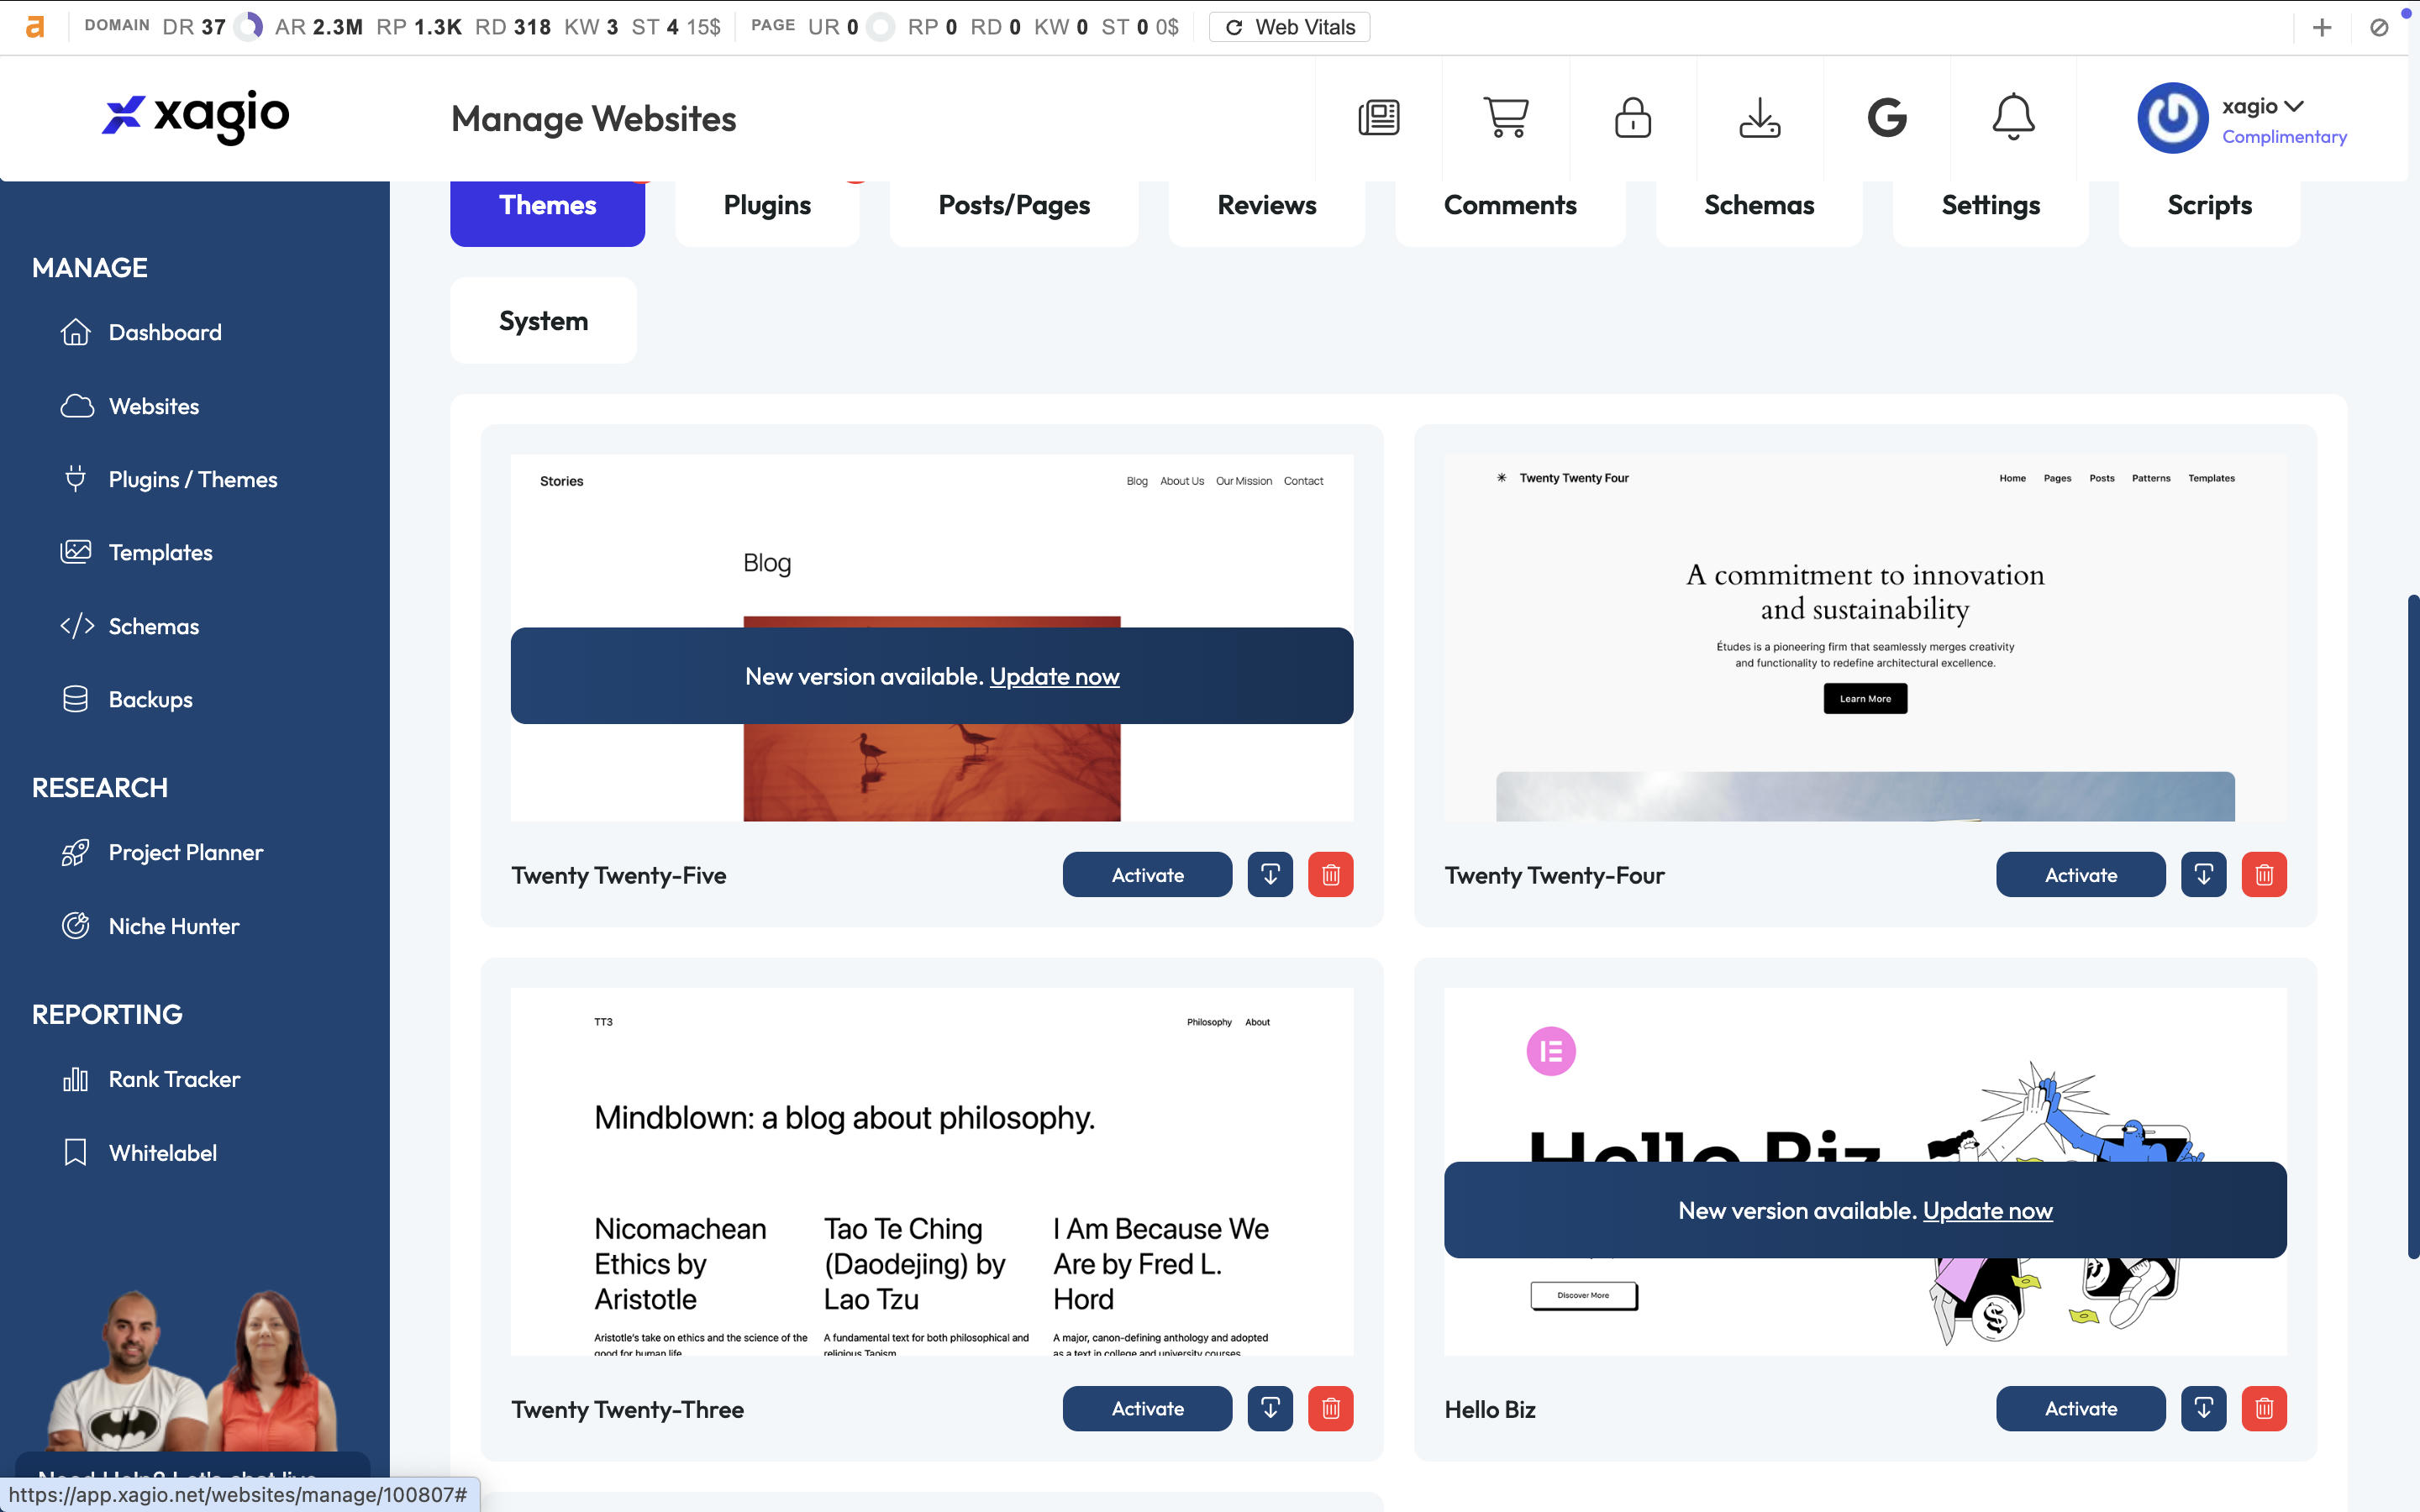Open Backups in sidebar
Screen dimensions: 2420x1512
(x=126, y=699)
